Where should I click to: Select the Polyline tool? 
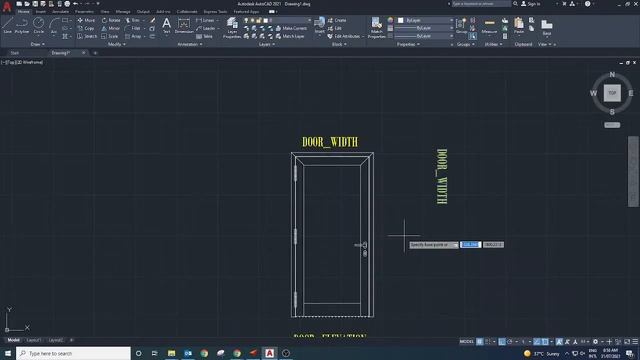22,25
